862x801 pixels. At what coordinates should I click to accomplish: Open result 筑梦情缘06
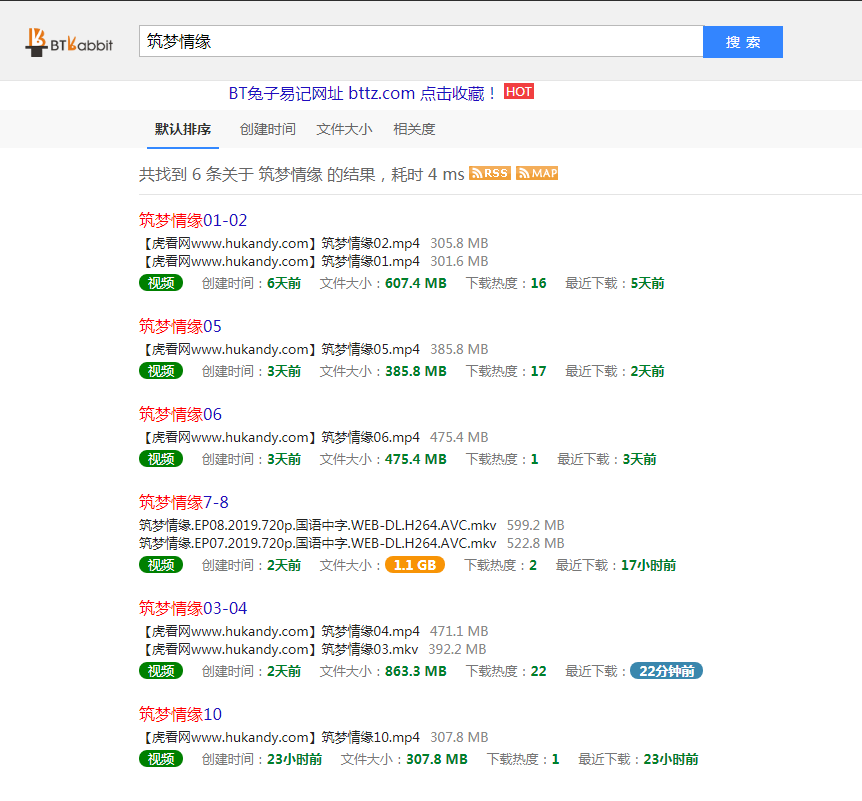coord(180,415)
